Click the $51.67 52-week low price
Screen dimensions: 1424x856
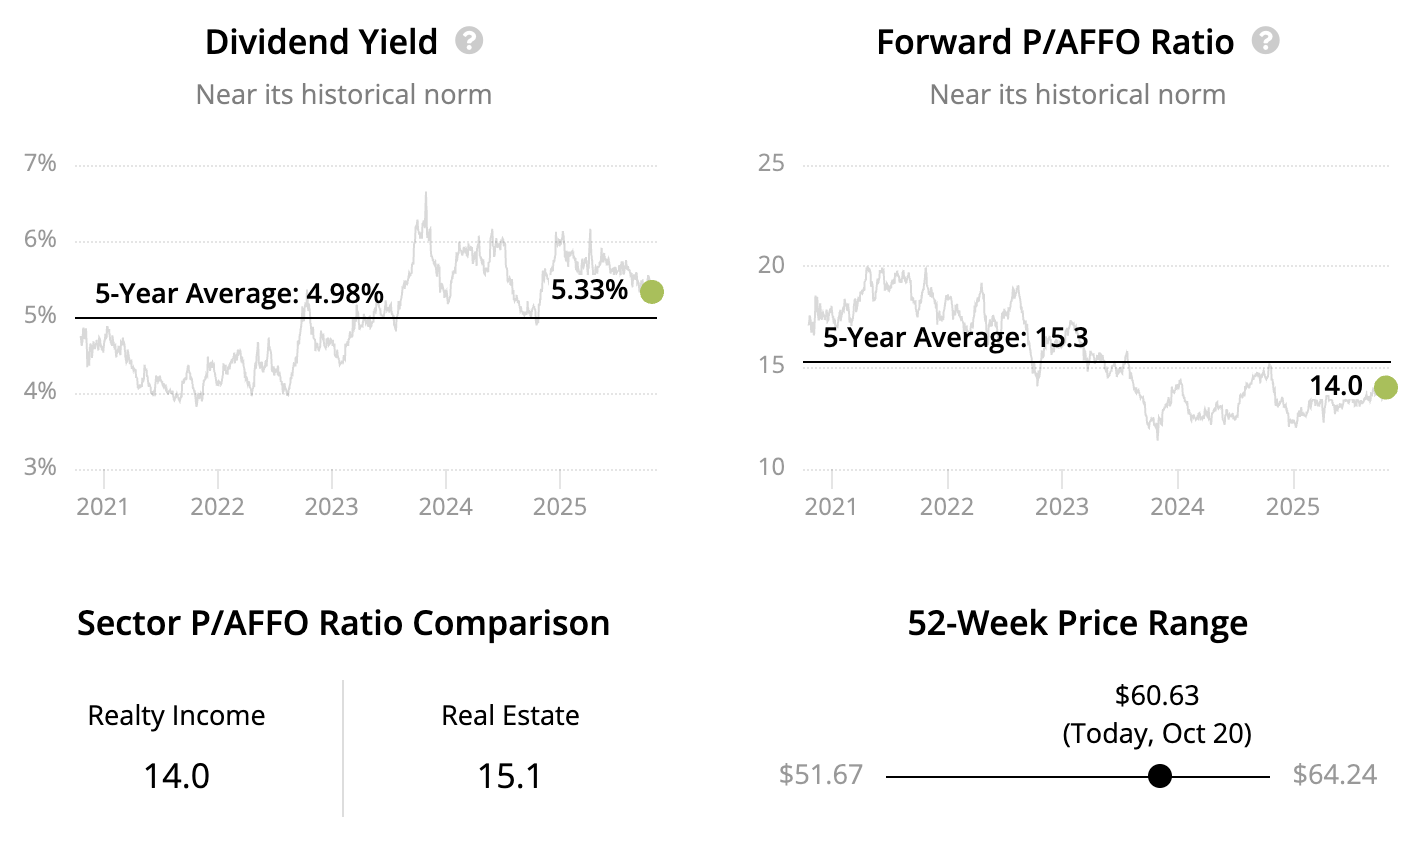click(820, 775)
